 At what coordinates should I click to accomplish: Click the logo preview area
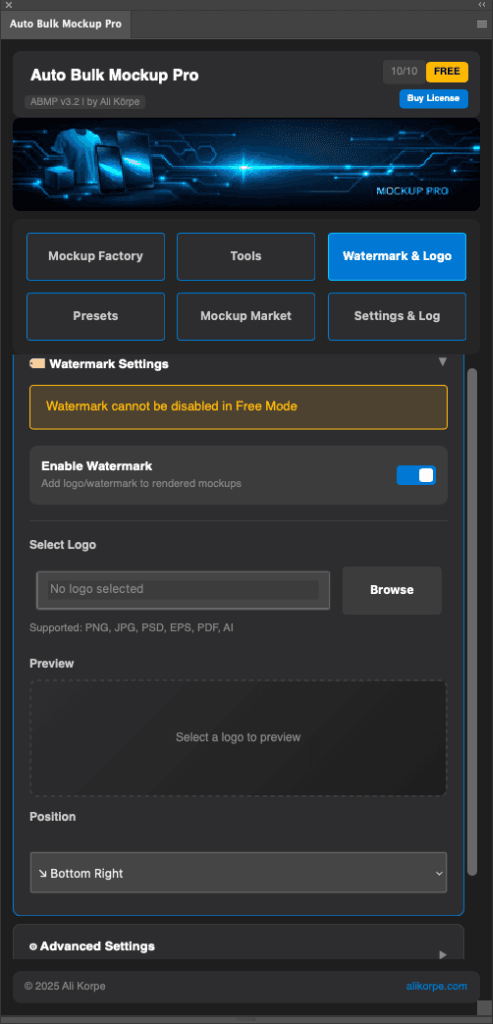pos(238,738)
